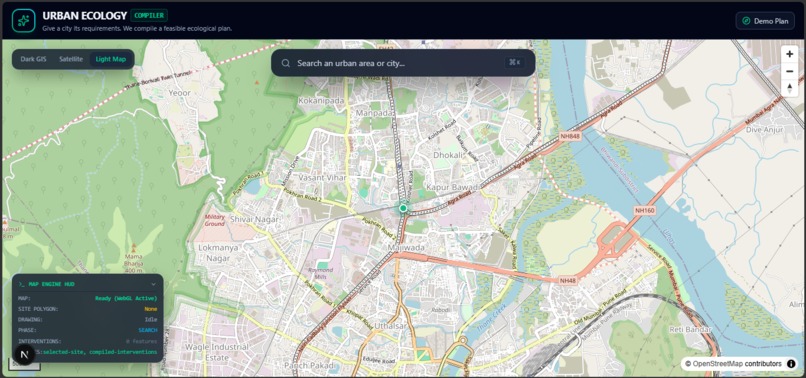Click the 'Raymond Mills' map label
The width and height of the screenshot is (806, 378).
(320, 273)
